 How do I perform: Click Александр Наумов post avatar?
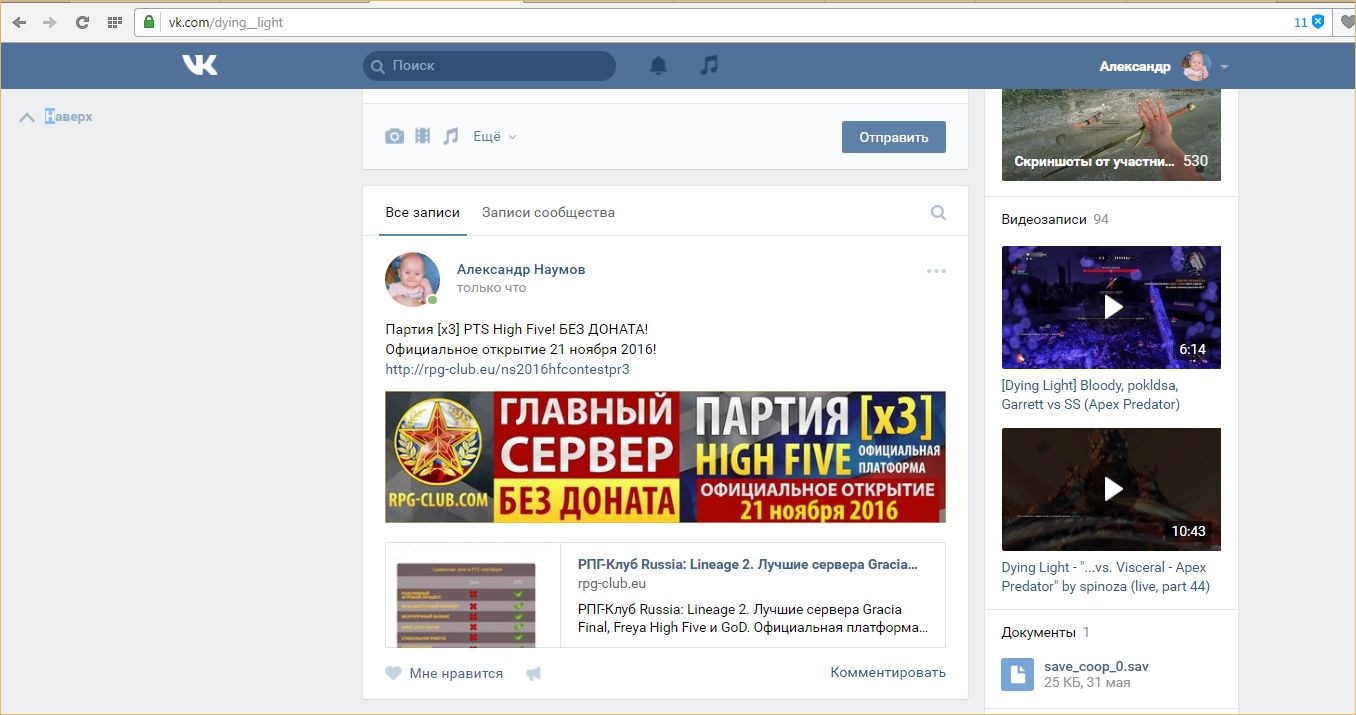pyautogui.click(x=412, y=279)
